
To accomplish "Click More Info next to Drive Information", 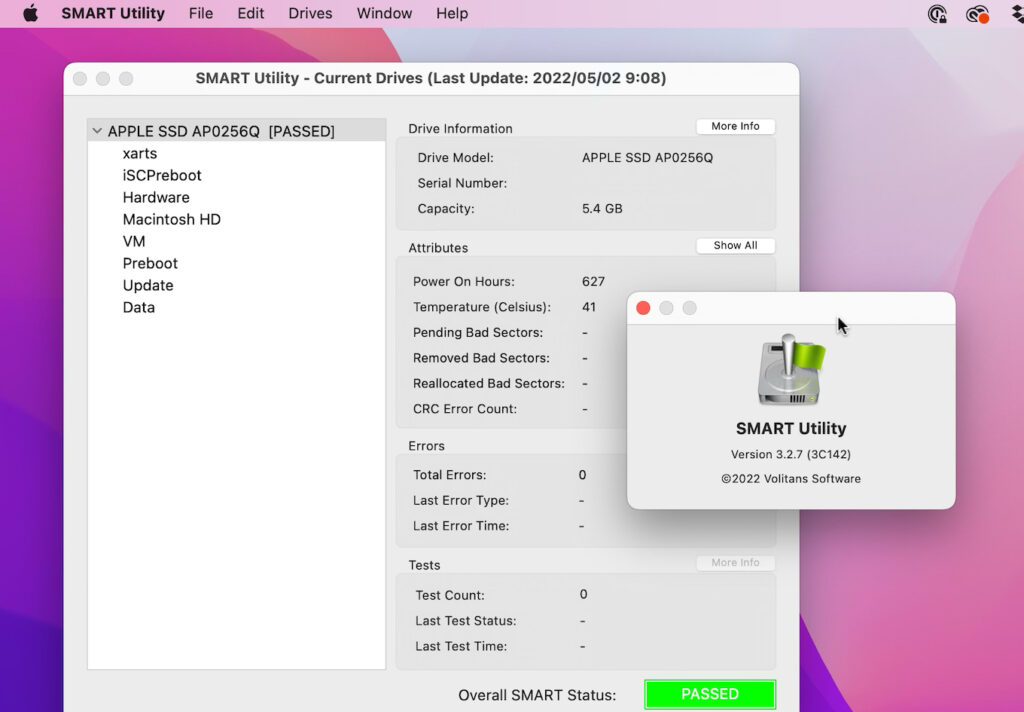I will pos(735,125).
